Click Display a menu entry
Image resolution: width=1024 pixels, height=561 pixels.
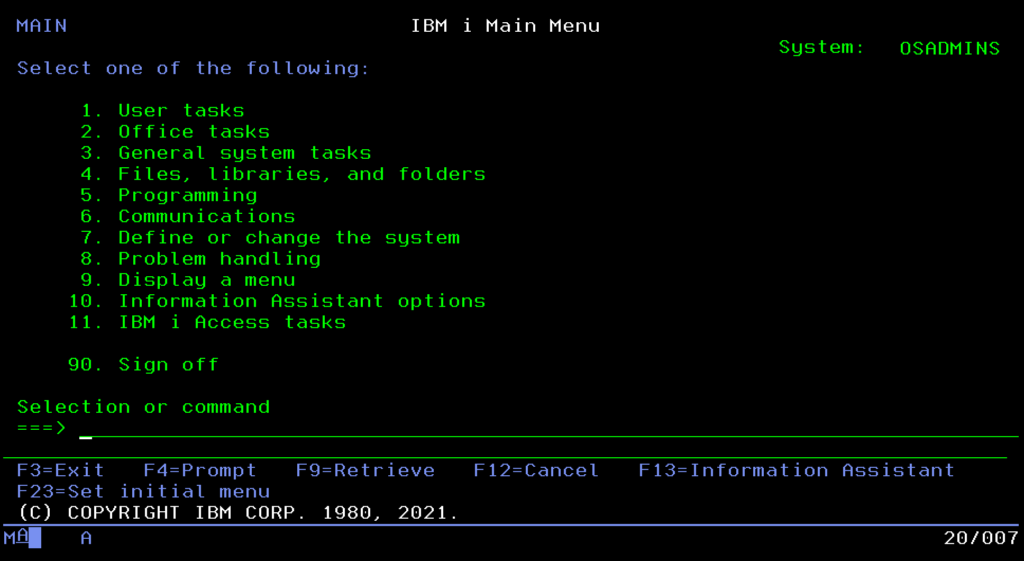(206, 280)
